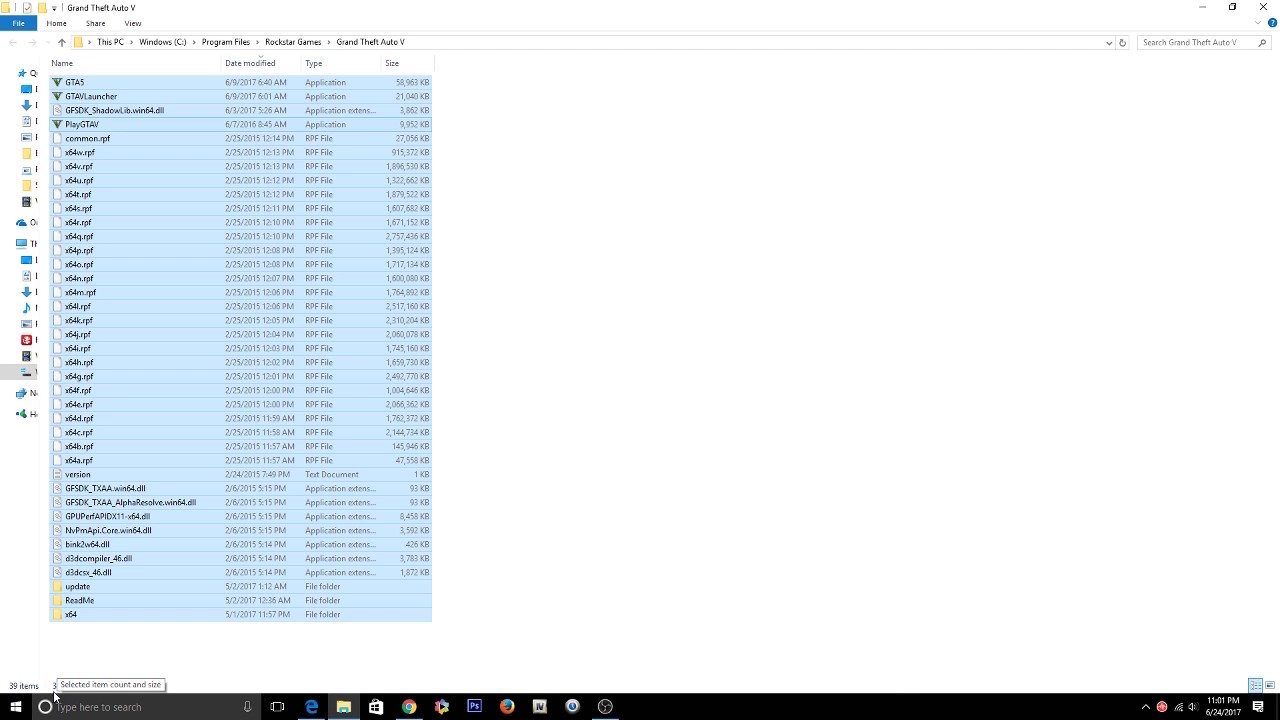Screen dimensions: 1280x720
Task: Open Photoshop from the taskbar
Action: pos(473,707)
